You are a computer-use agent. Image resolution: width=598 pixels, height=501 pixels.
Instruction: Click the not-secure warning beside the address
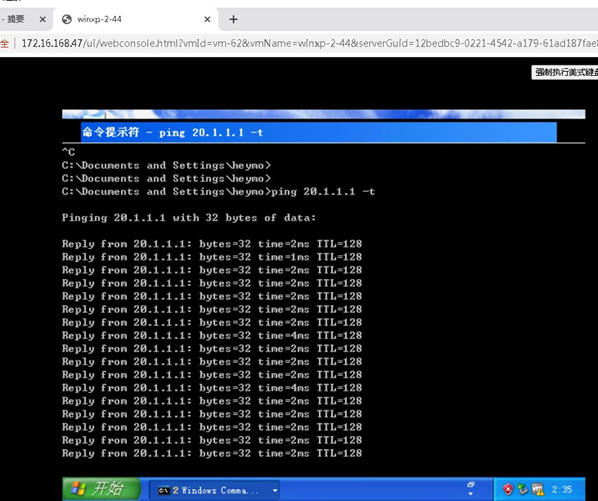click(x=5, y=43)
